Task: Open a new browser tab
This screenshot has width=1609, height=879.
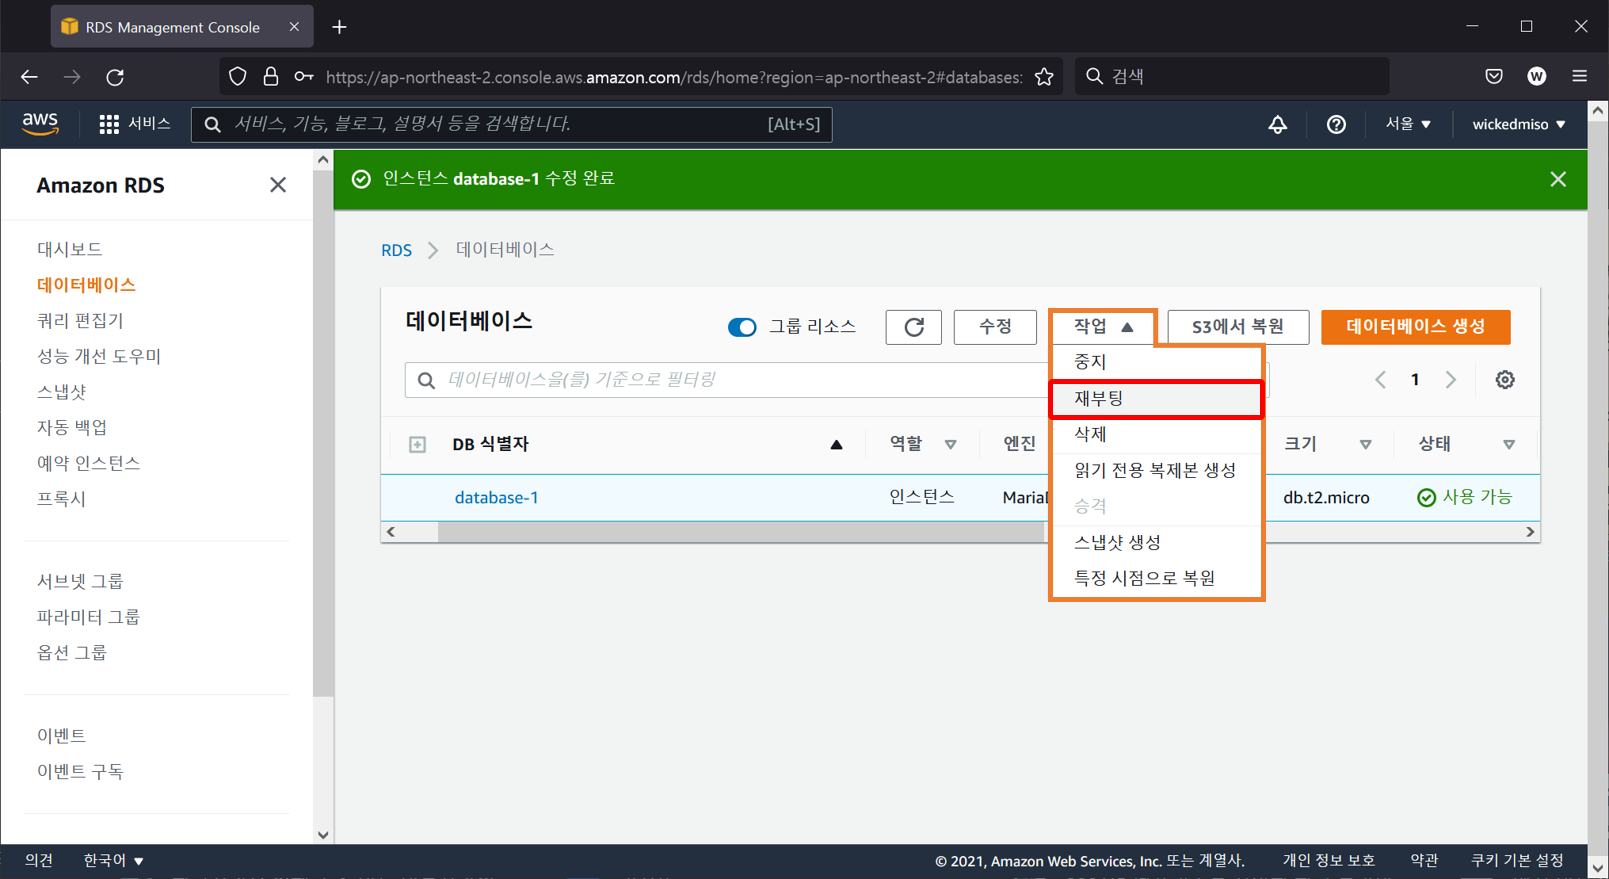Action: tap(339, 27)
